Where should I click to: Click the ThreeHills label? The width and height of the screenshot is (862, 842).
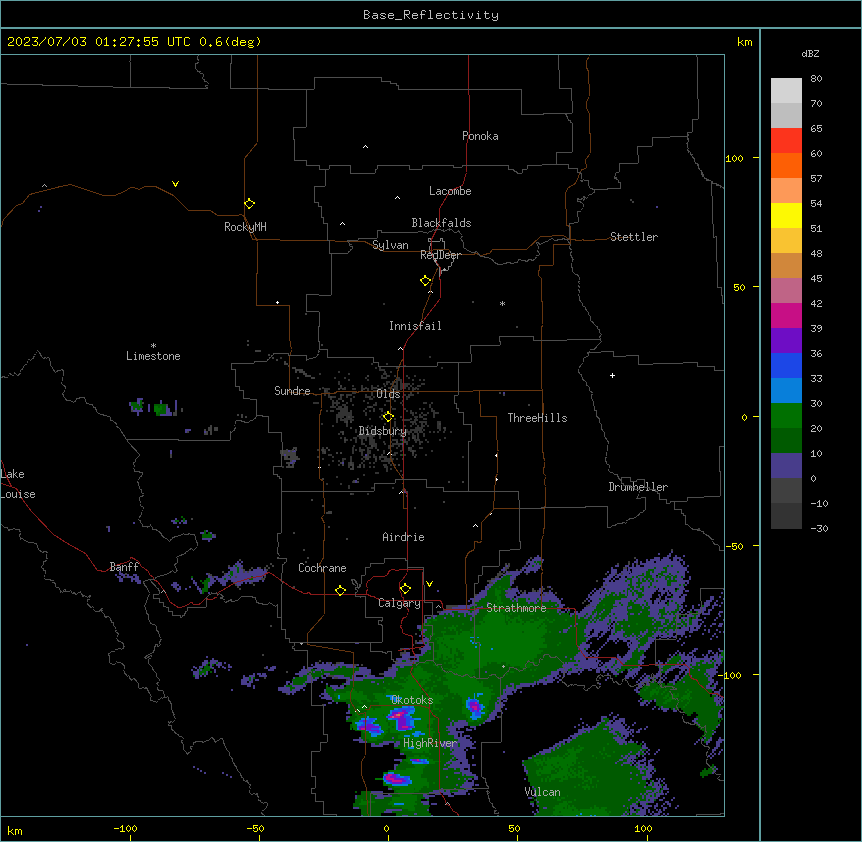[x=537, y=418]
